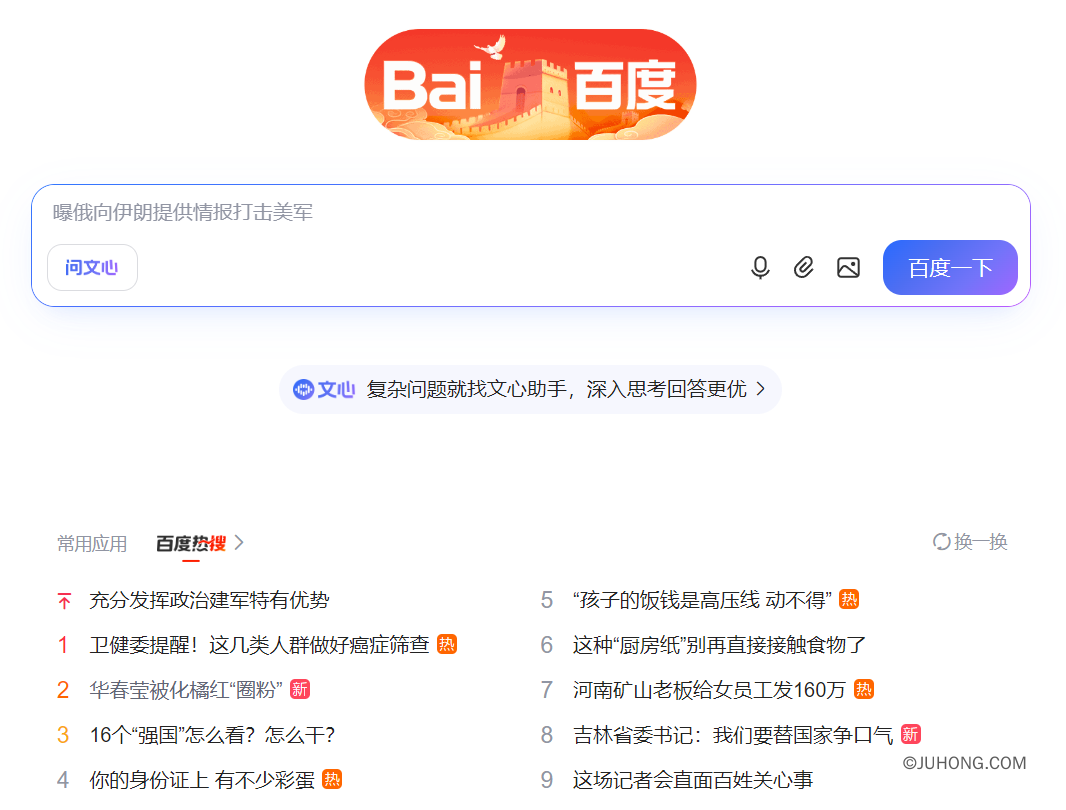The width and height of the screenshot is (1066, 810).
Task: Open the 文心助手 banner via its arrow
Action: click(761, 389)
